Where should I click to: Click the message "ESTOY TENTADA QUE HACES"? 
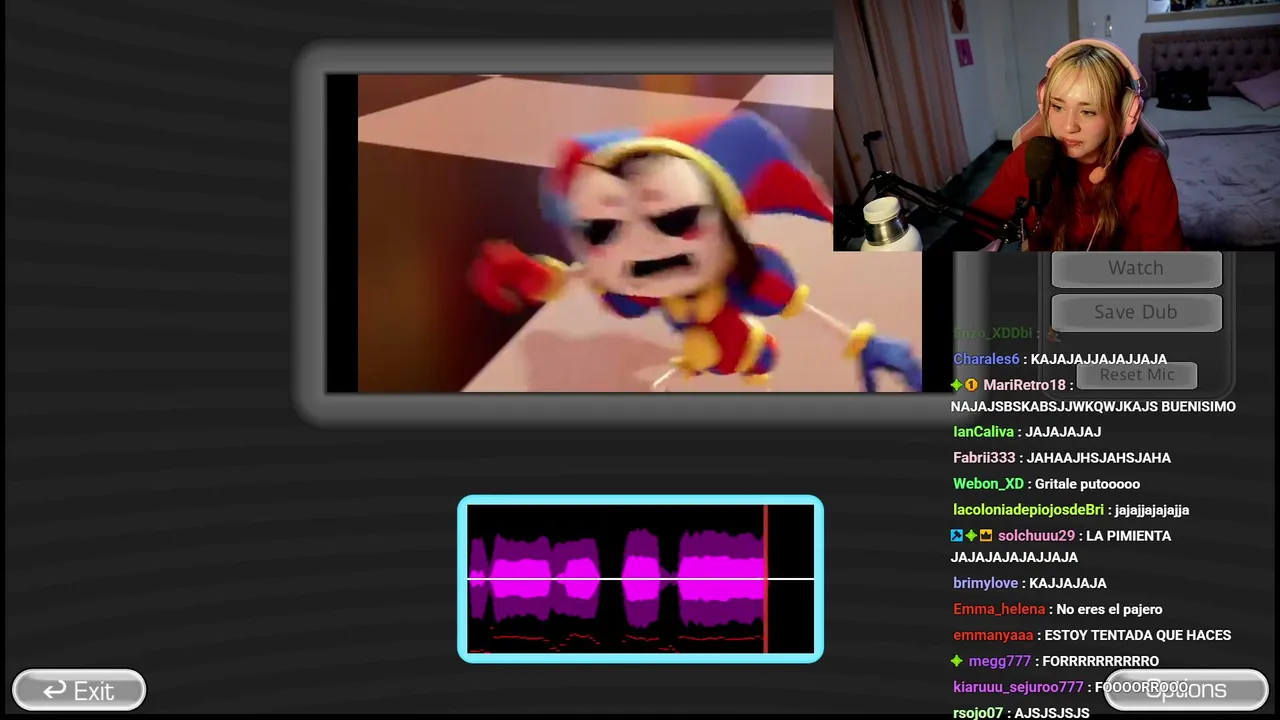pyautogui.click(x=1138, y=635)
